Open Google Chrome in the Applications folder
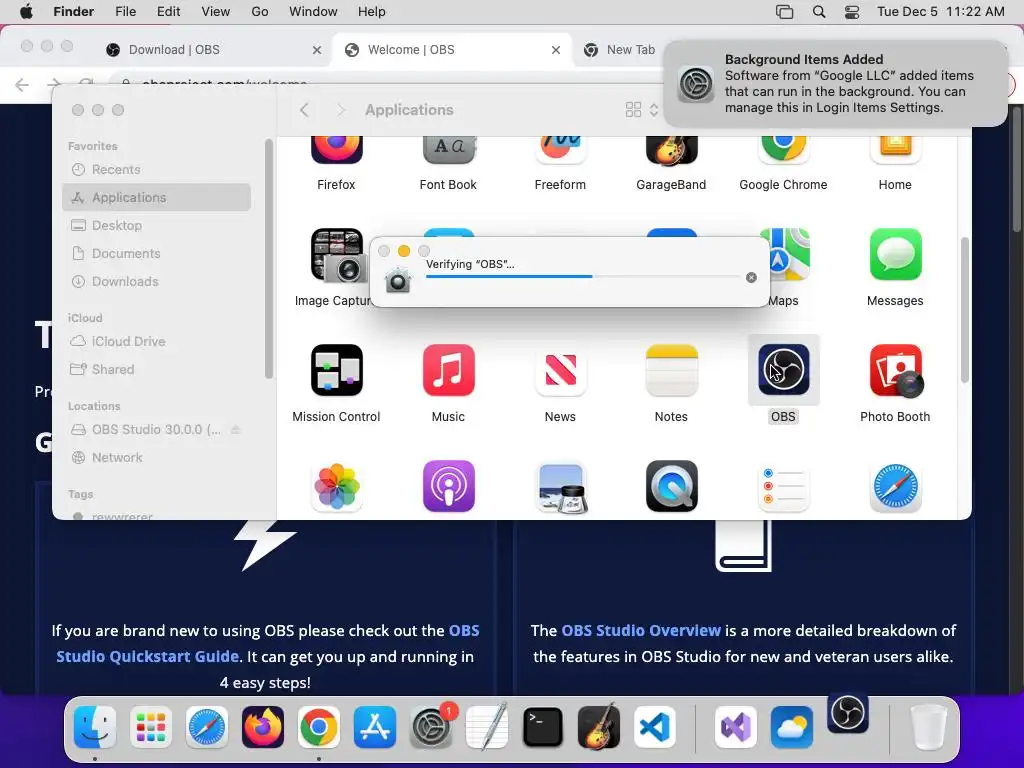1024x768 pixels. [x=784, y=150]
